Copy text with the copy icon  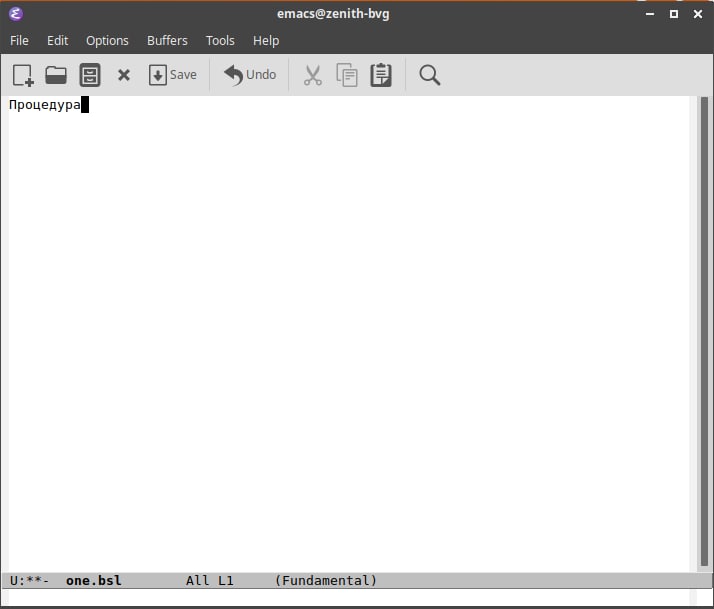347,75
